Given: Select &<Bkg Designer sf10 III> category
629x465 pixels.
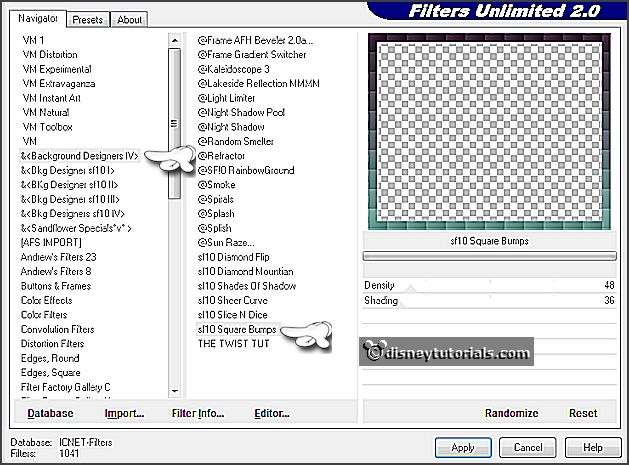Looking at the screenshot, I should point(70,199).
